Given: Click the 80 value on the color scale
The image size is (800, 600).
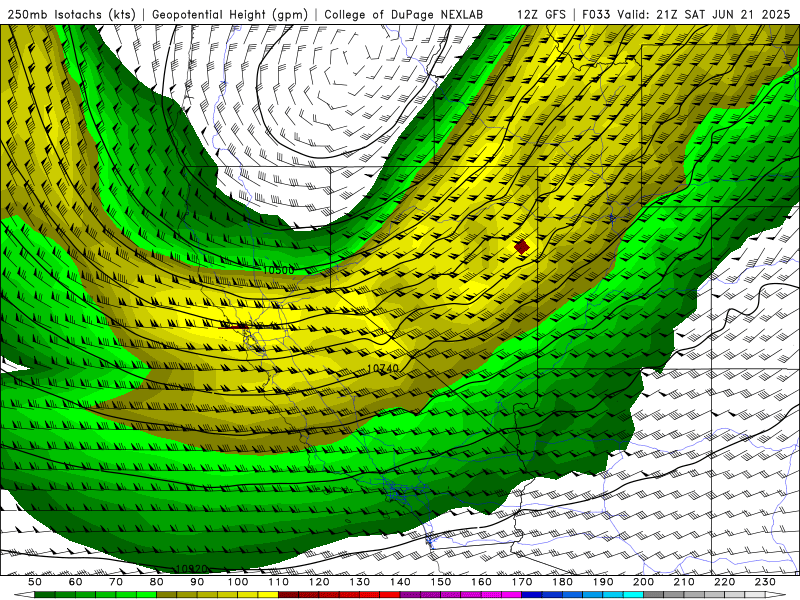Looking at the screenshot, I should click(157, 582).
